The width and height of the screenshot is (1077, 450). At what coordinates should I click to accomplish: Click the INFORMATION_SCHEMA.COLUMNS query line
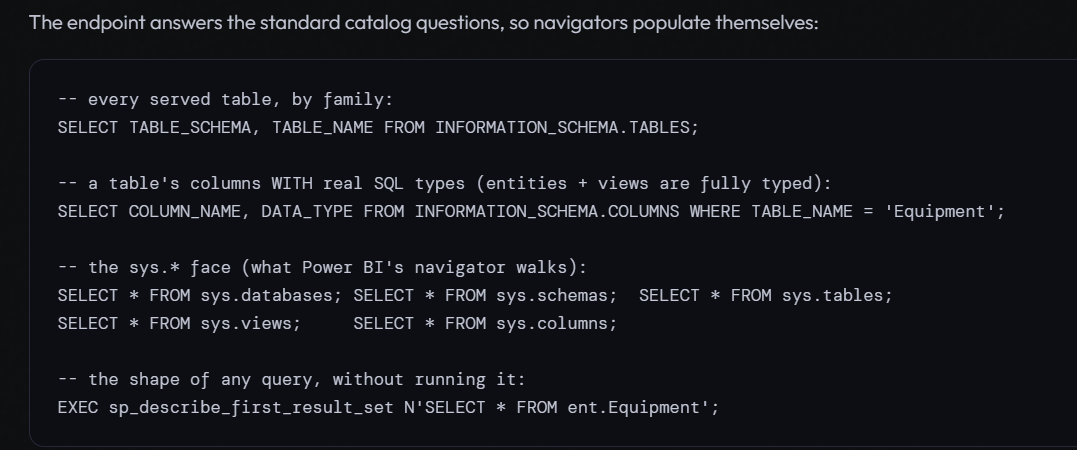[531, 212]
